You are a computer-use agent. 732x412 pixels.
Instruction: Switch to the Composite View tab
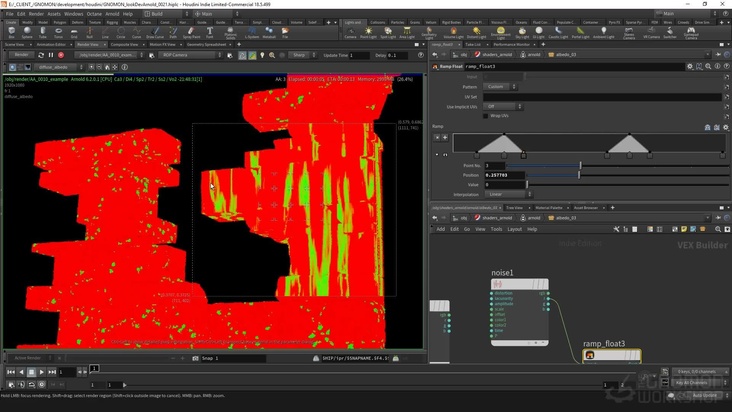tap(124, 44)
